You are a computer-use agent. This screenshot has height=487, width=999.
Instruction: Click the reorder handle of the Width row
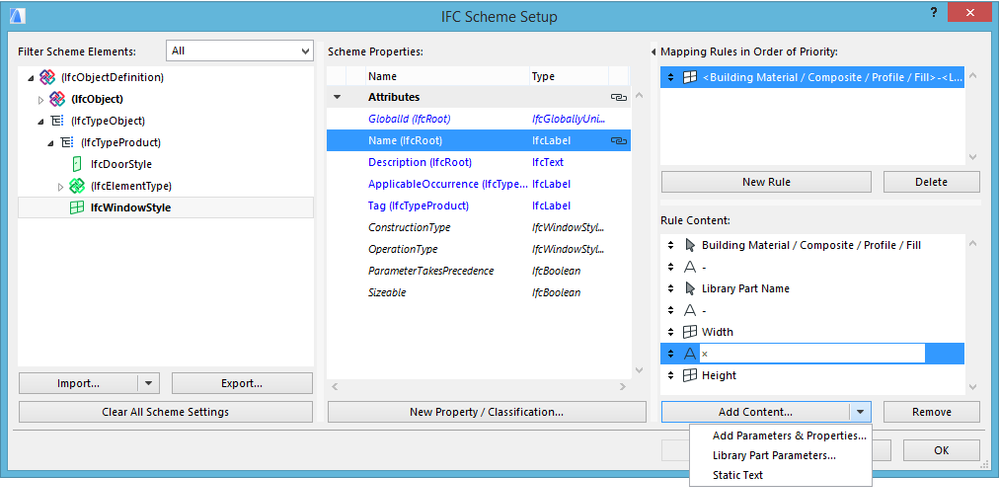click(x=670, y=331)
